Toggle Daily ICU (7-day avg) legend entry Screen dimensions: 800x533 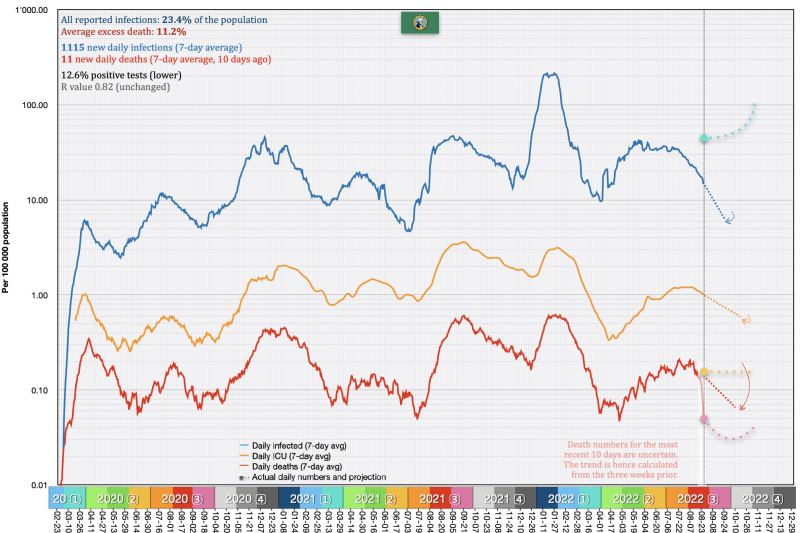288,456
